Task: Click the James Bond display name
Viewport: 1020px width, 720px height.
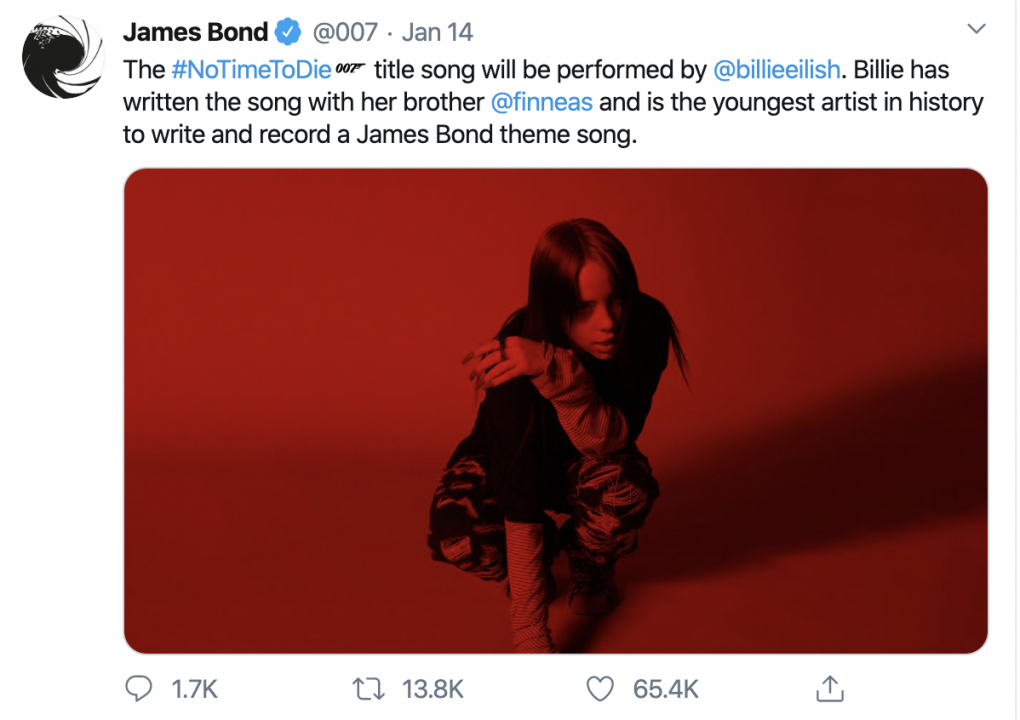Action: click(x=195, y=32)
